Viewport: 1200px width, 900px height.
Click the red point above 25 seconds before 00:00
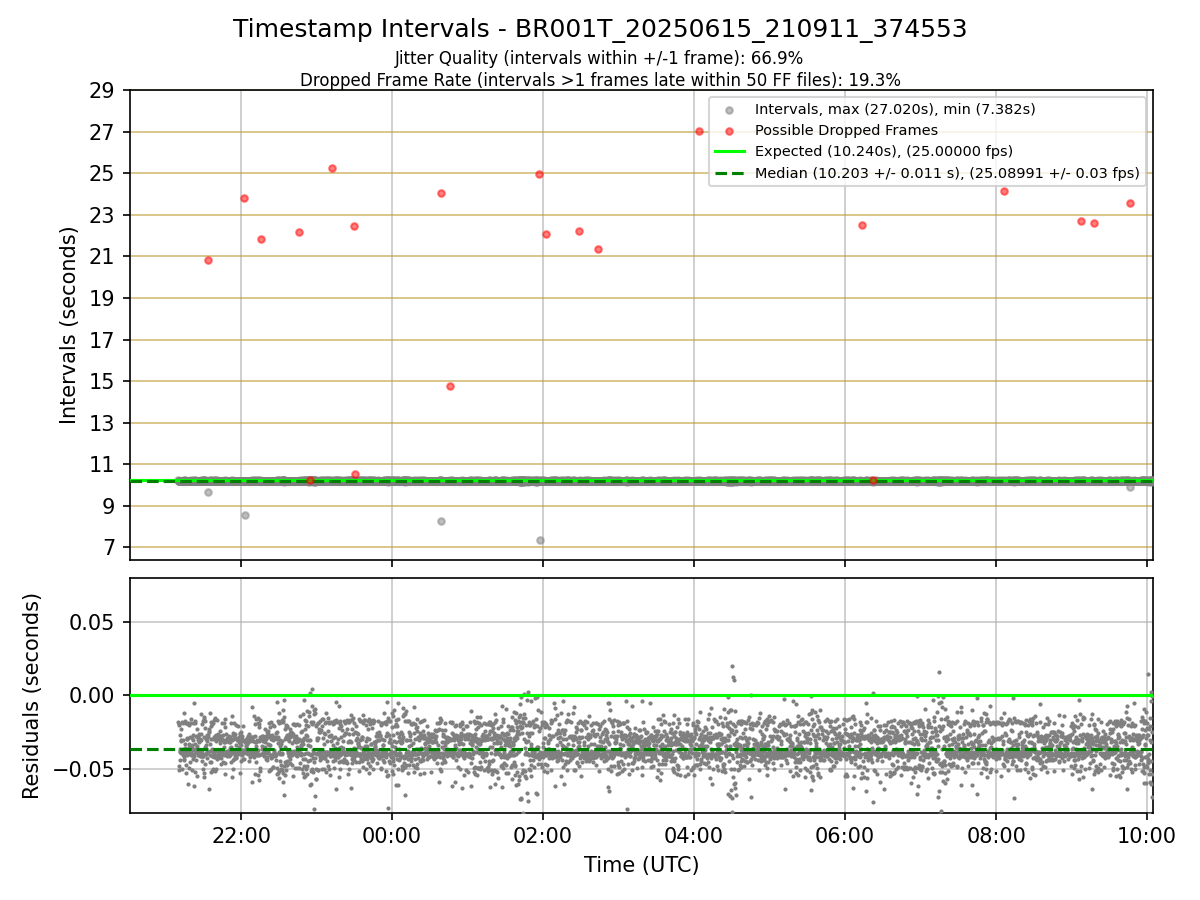[332, 168]
